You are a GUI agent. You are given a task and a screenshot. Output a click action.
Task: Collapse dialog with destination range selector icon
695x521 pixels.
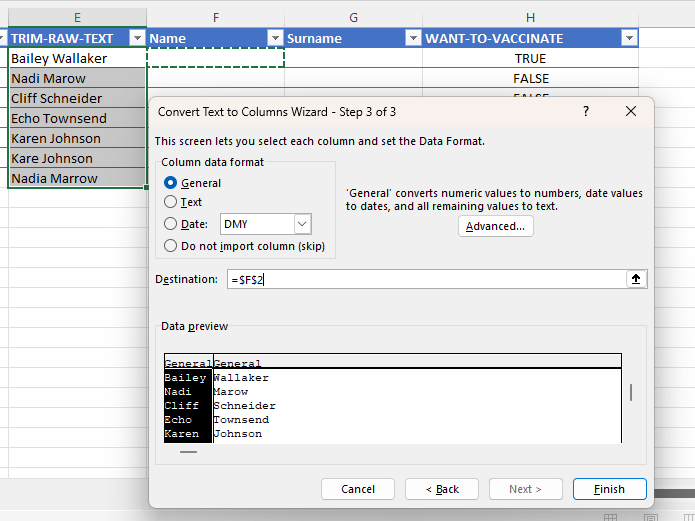pos(636,279)
